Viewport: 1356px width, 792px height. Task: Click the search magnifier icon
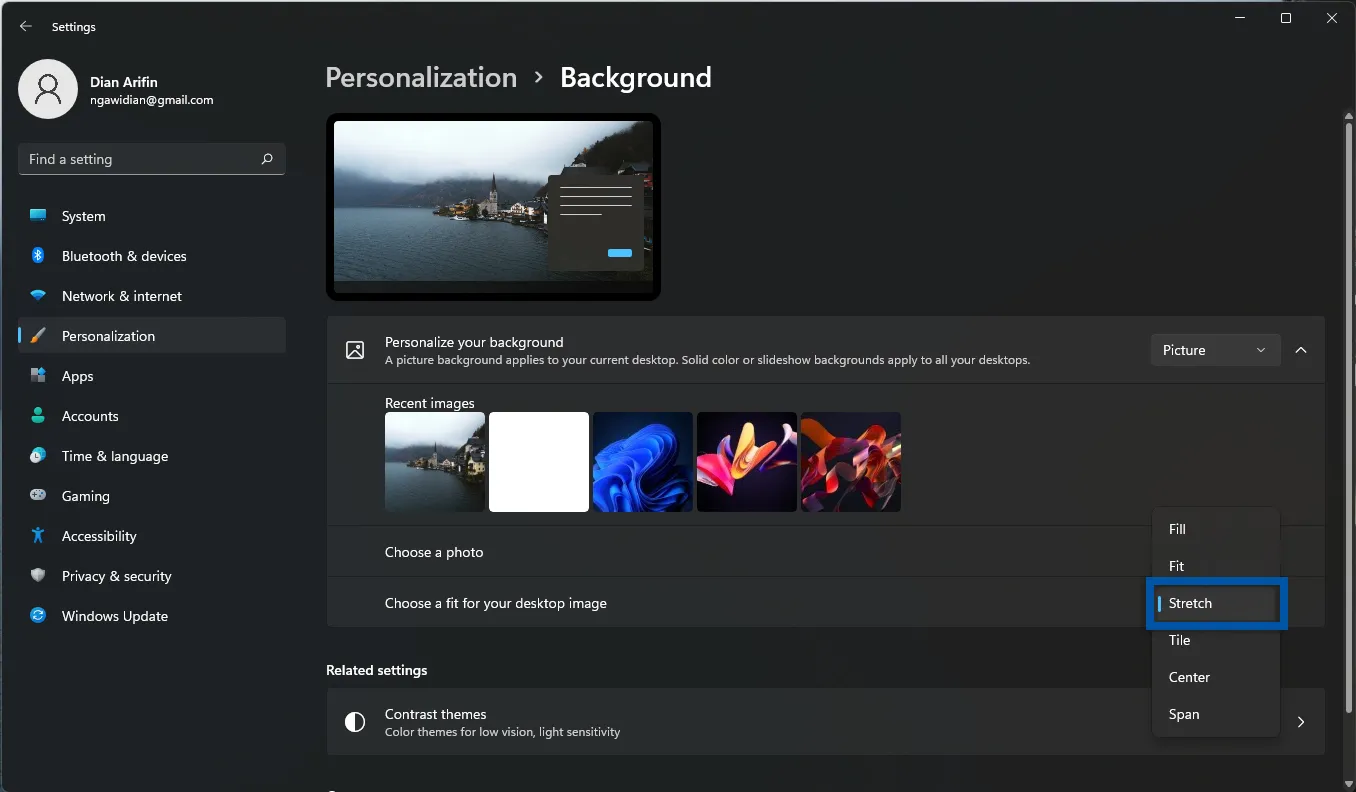pyautogui.click(x=267, y=159)
